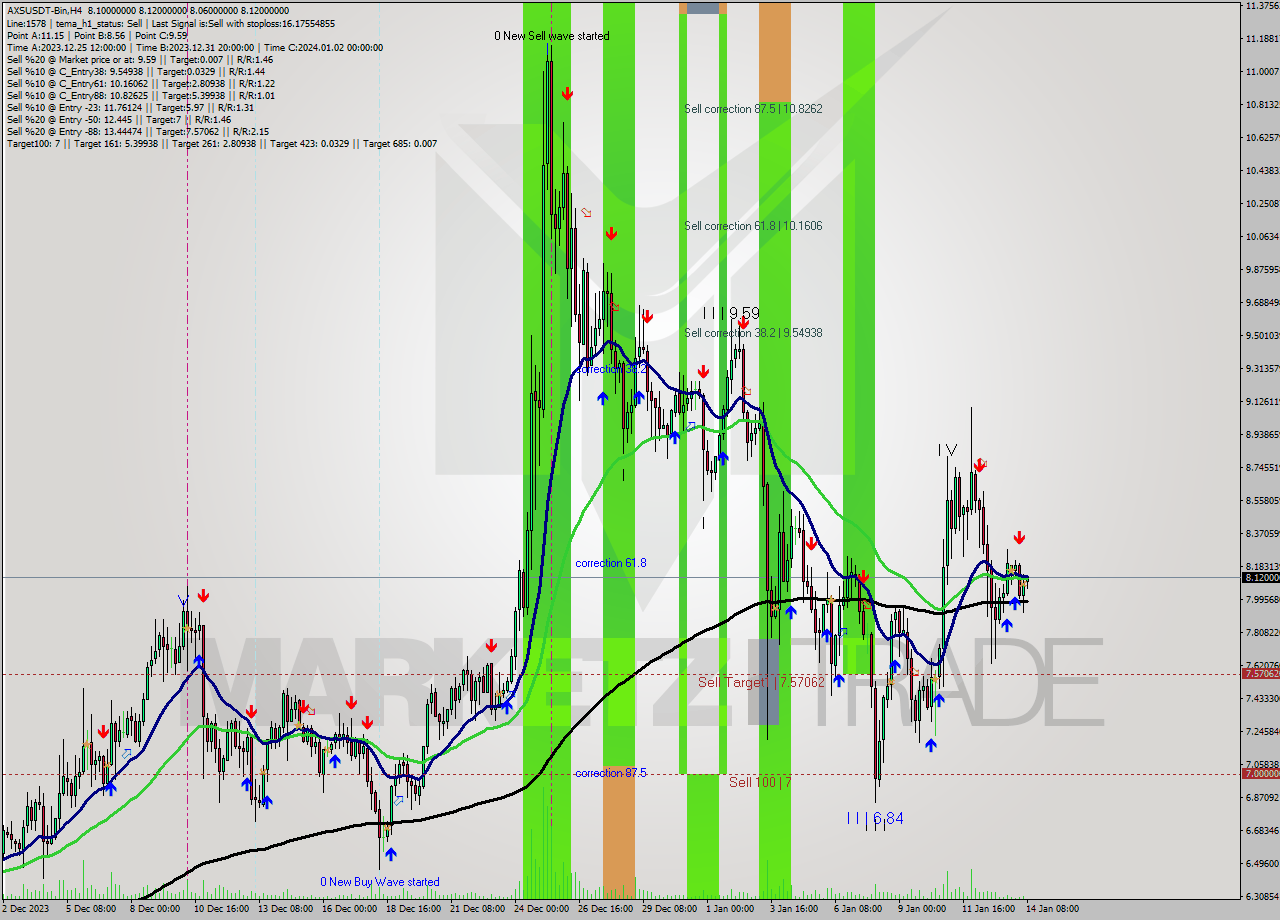Click the "29 Dec 08:00" time axis label

coord(670,909)
